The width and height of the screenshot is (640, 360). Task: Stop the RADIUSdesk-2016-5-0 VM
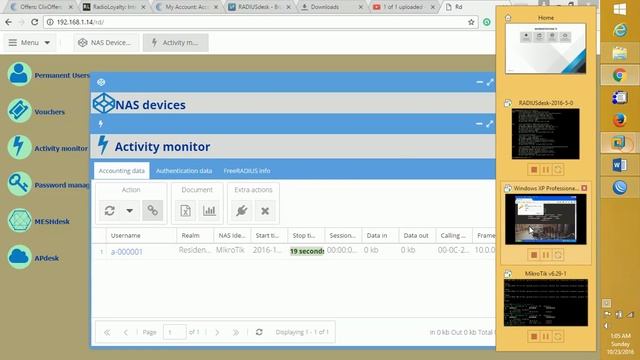[x=533, y=170]
